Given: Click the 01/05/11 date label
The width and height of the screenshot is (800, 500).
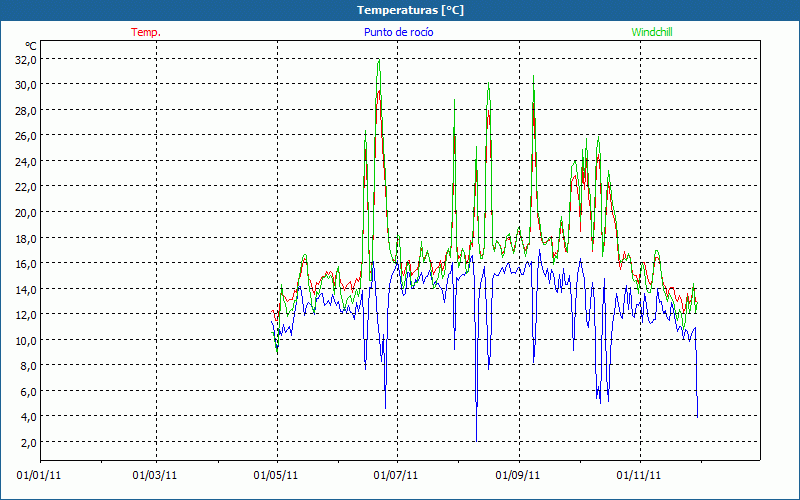Looking at the screenshot, I should pos(276,476).
